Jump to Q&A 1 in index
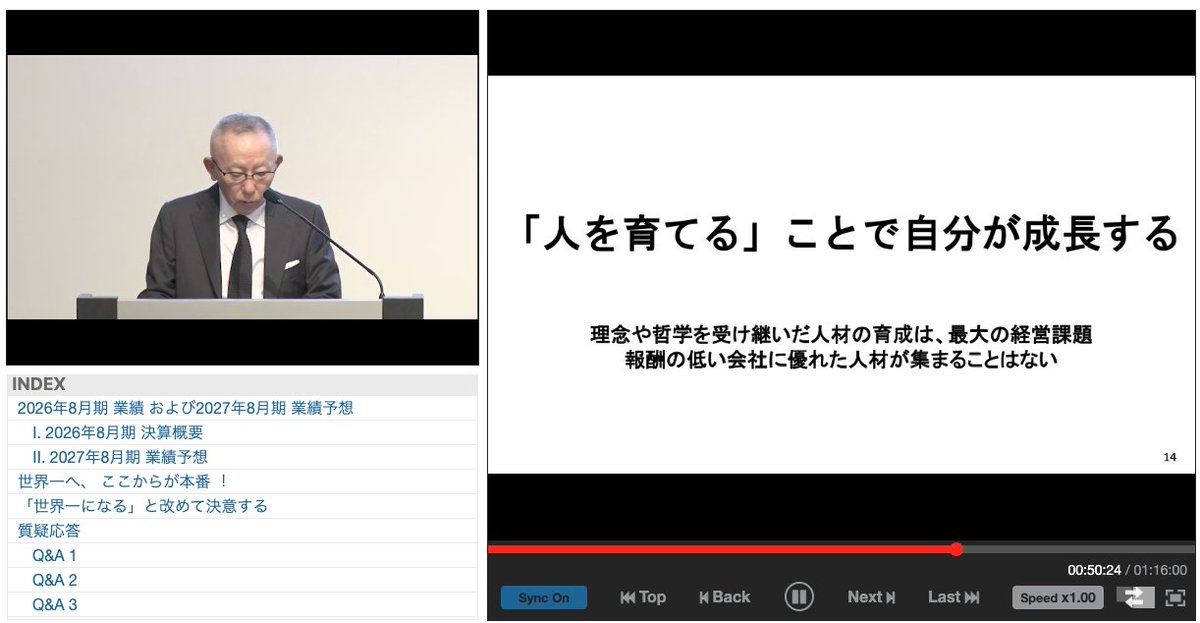Screen dimensions: 1200x623 click(54, 556)
